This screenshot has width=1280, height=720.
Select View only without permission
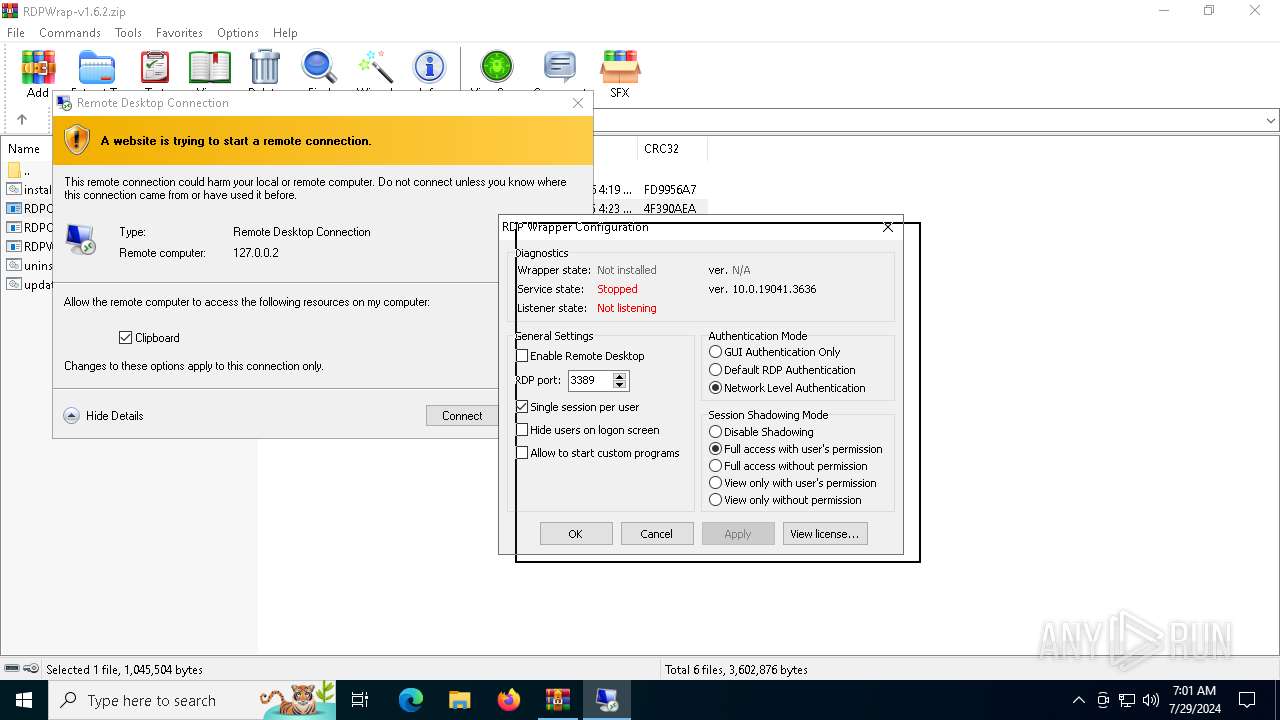[x=715, y=500]
